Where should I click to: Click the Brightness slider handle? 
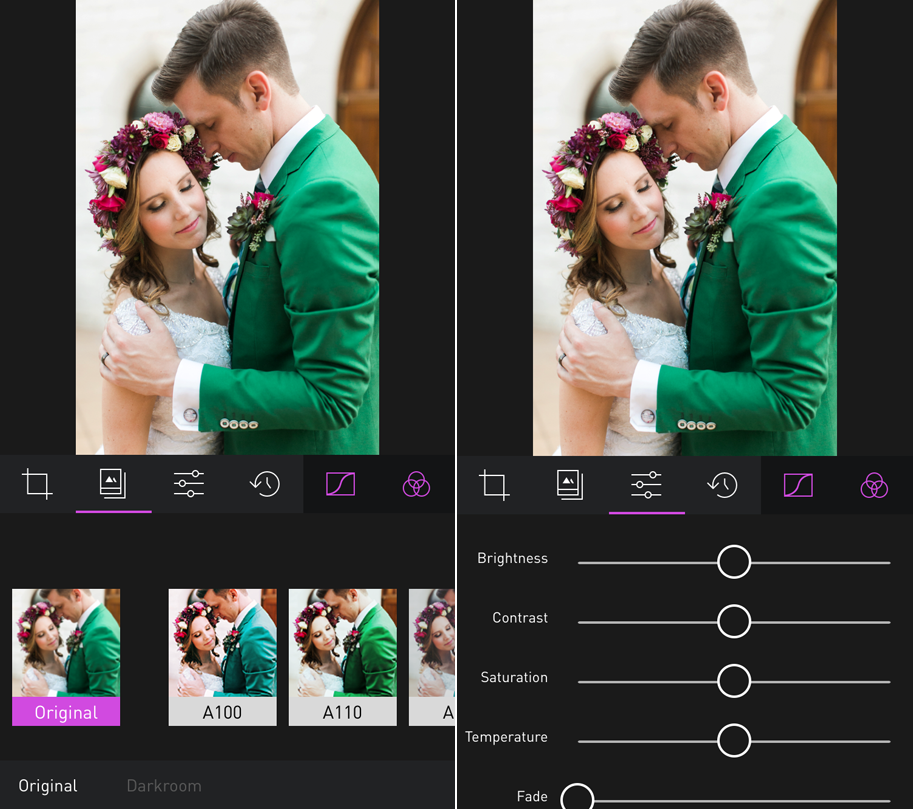[734, 562]
